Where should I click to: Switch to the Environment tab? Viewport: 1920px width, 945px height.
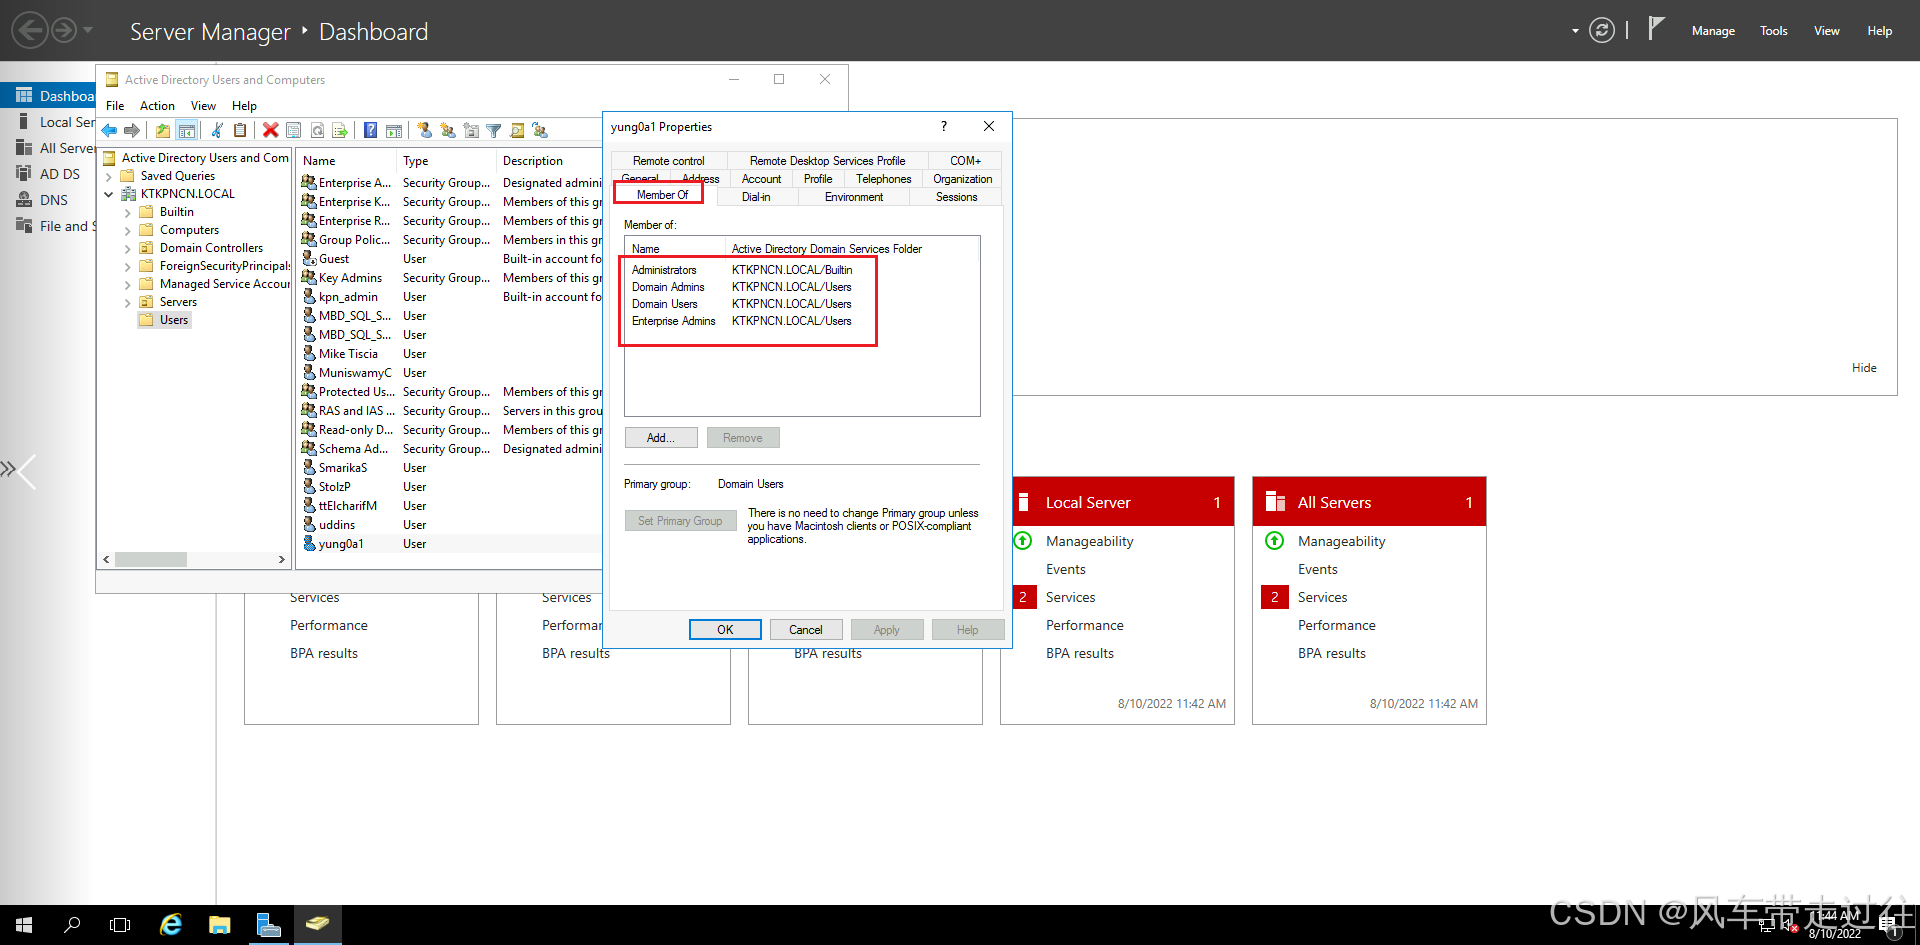(853, 197)
